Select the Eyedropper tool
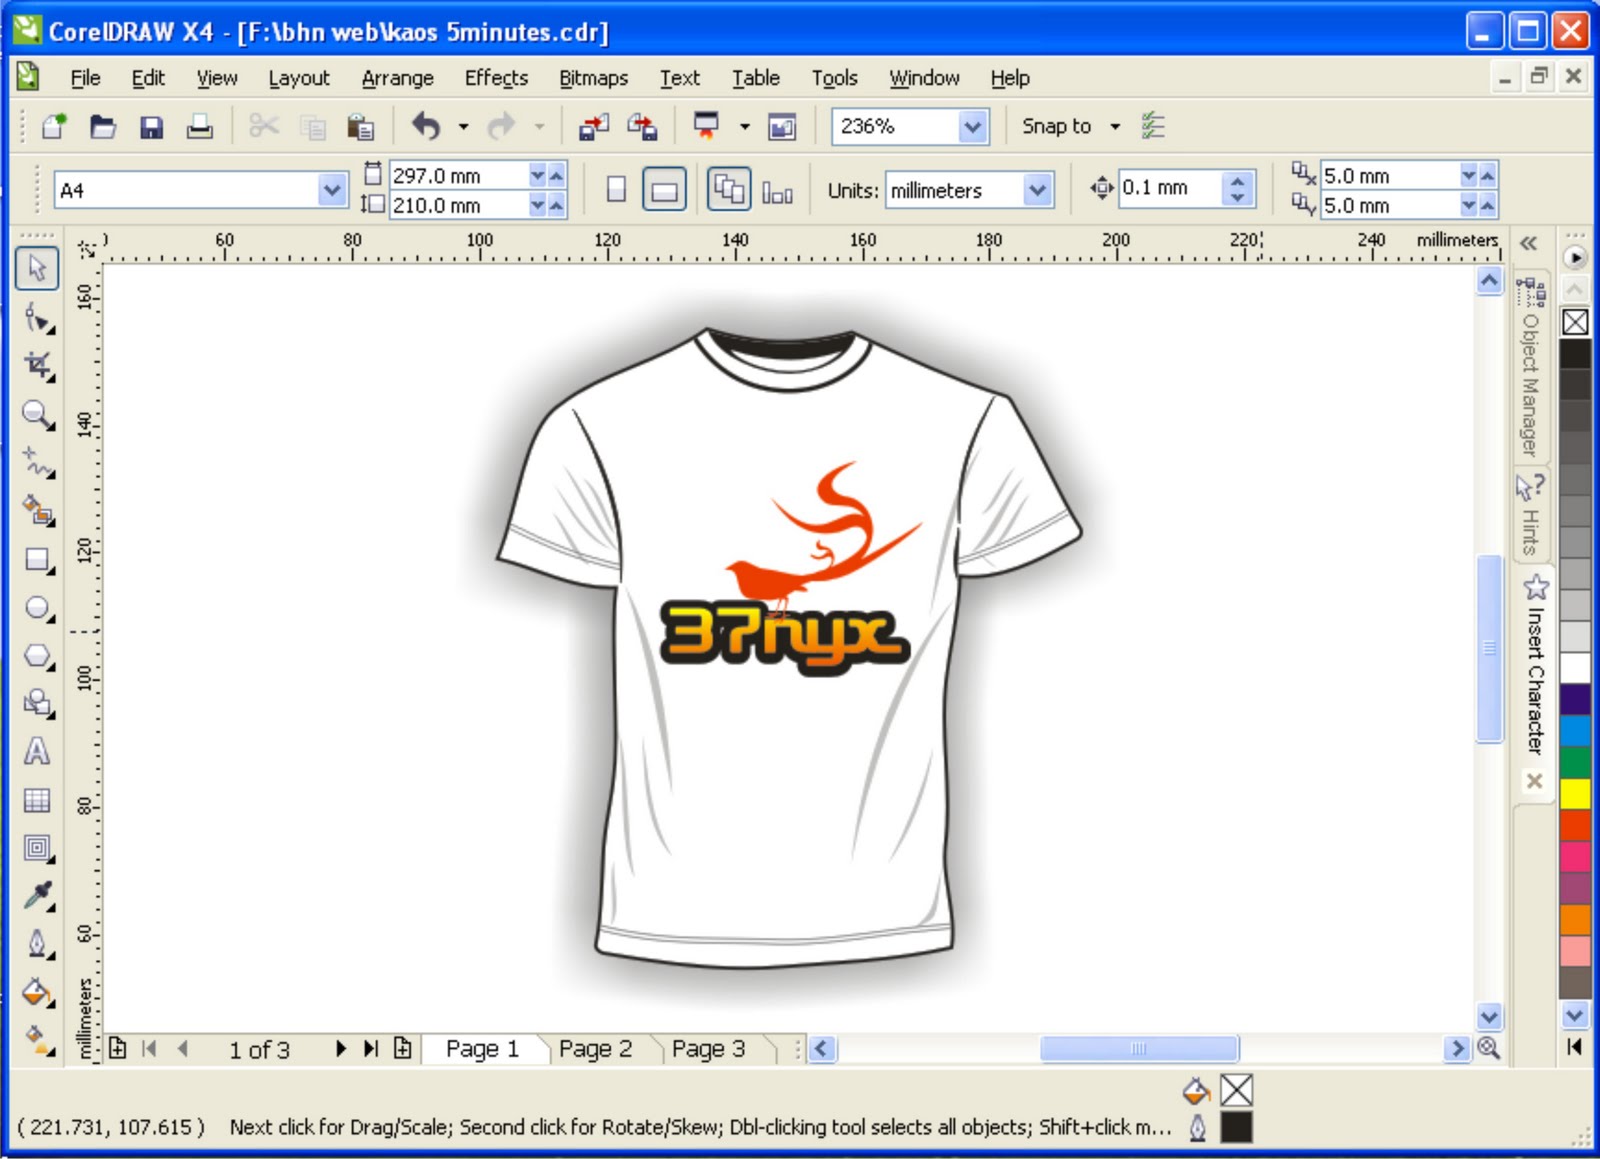This screenshot has width=1600, height=1159. (x=38, y=896)
